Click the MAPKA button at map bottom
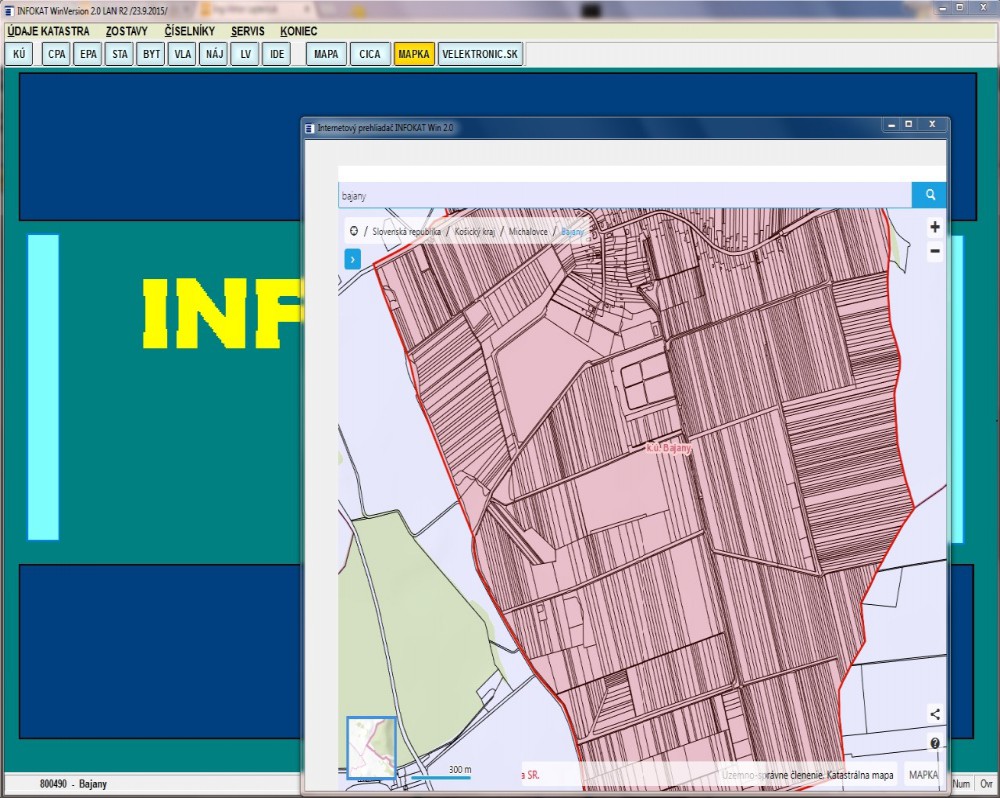 pyautogui.click(x=923, y=775)
